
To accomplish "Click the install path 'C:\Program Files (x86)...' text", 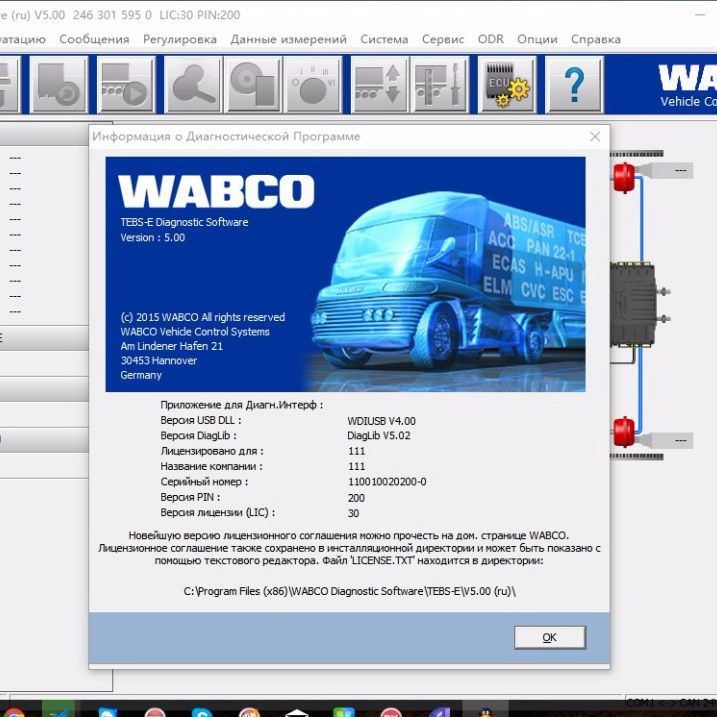I will [349, 591].
